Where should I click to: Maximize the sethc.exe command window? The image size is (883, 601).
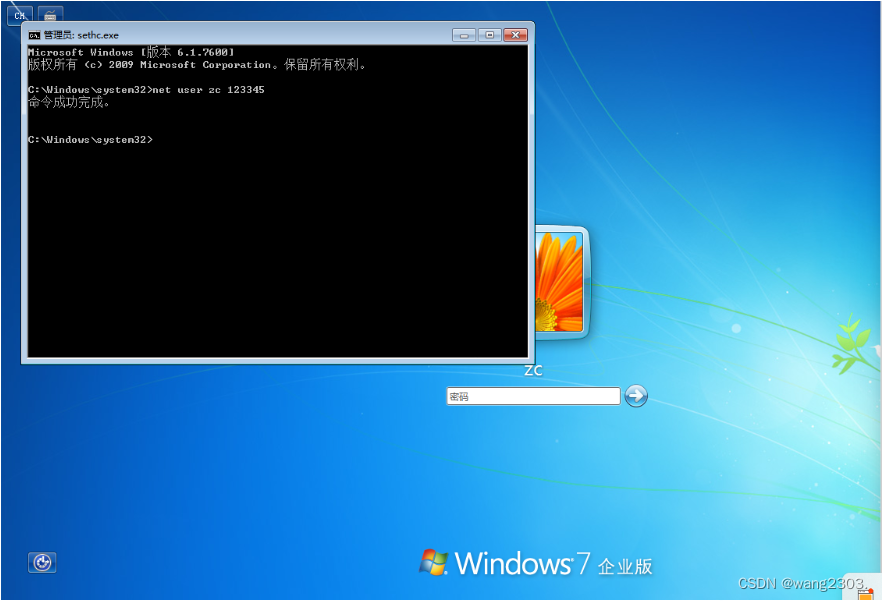489,35
